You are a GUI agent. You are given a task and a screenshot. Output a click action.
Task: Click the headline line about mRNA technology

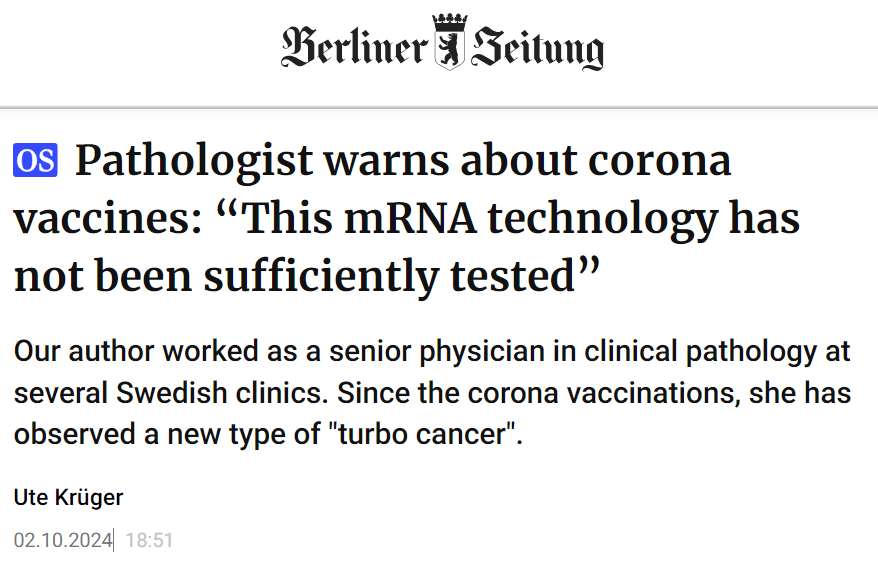tap(407, 220)
